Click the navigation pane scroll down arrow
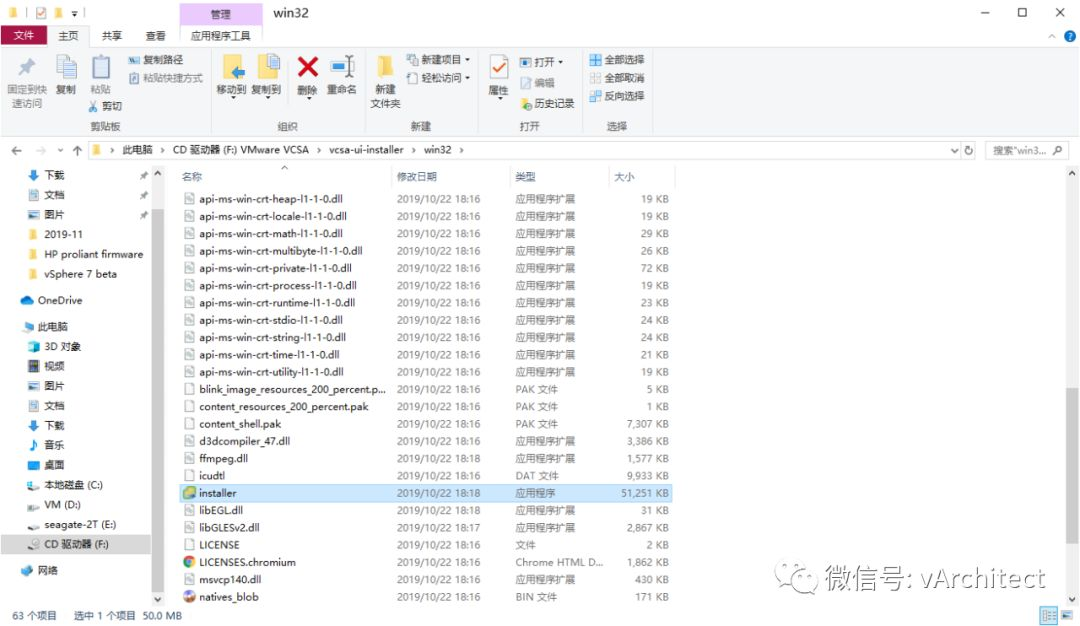1080x626 pixels. coord(158,599)
